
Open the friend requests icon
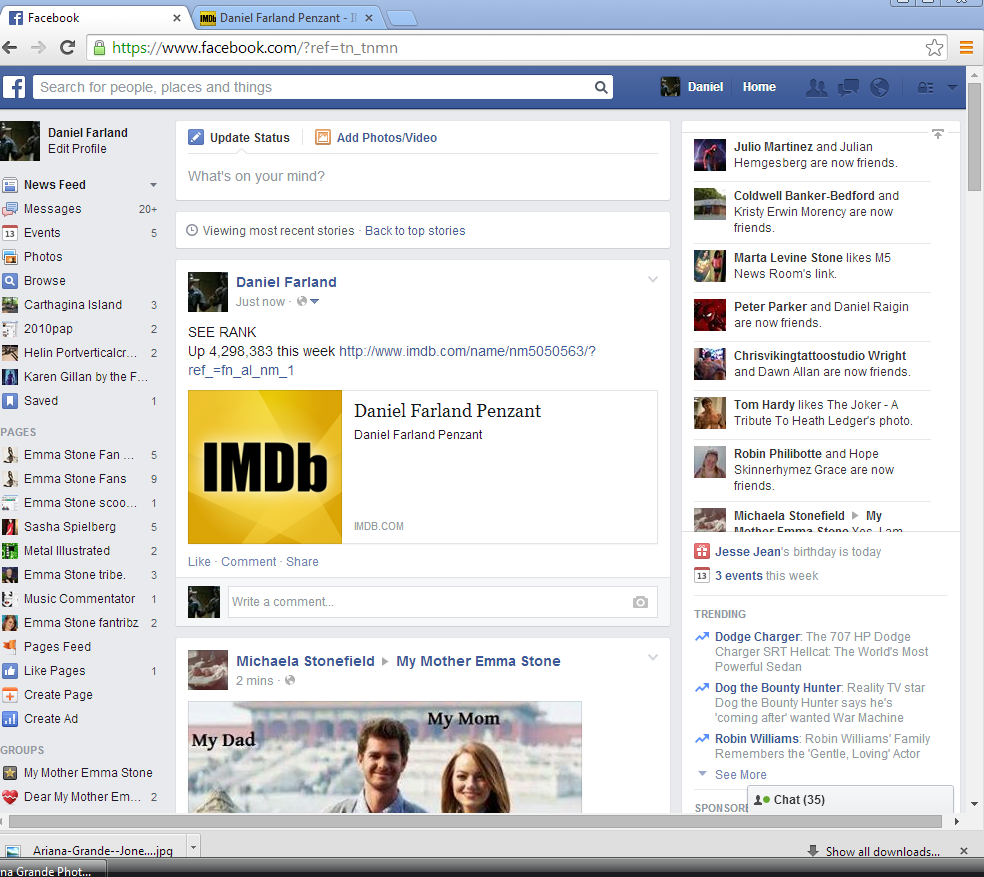pyautogui.click(x=816, y=87)
